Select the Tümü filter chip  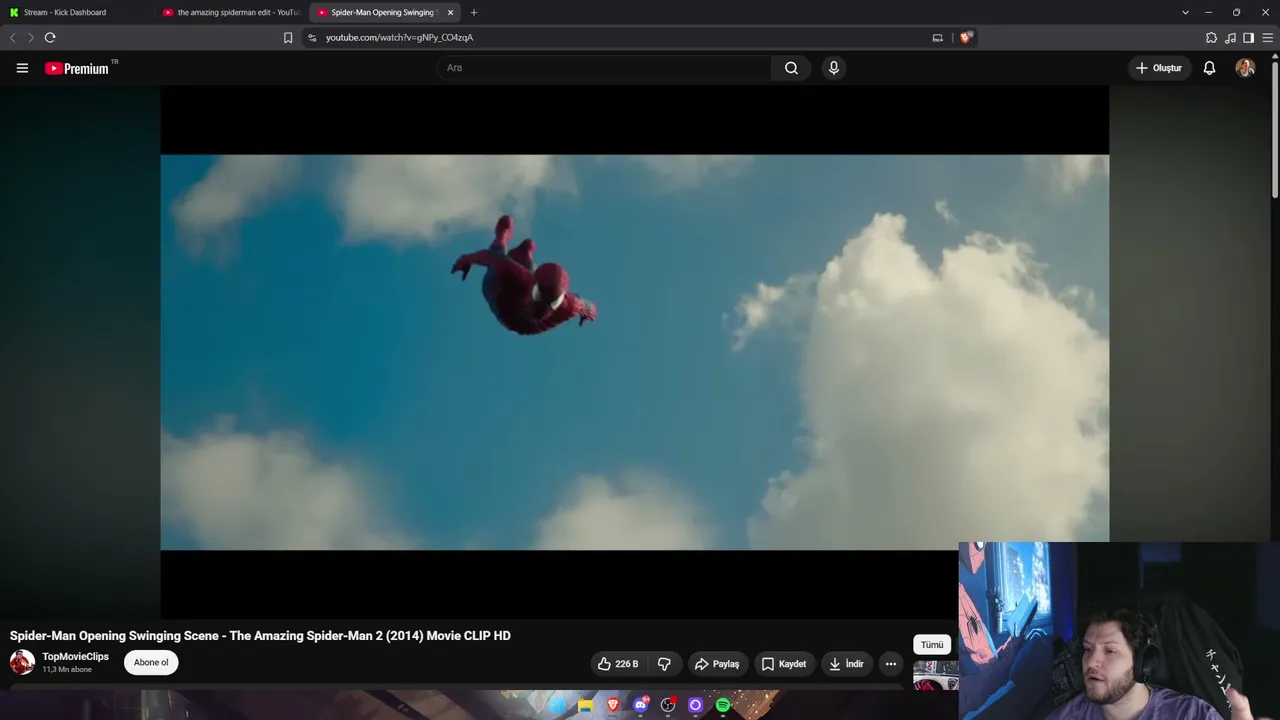coord(932,645)
